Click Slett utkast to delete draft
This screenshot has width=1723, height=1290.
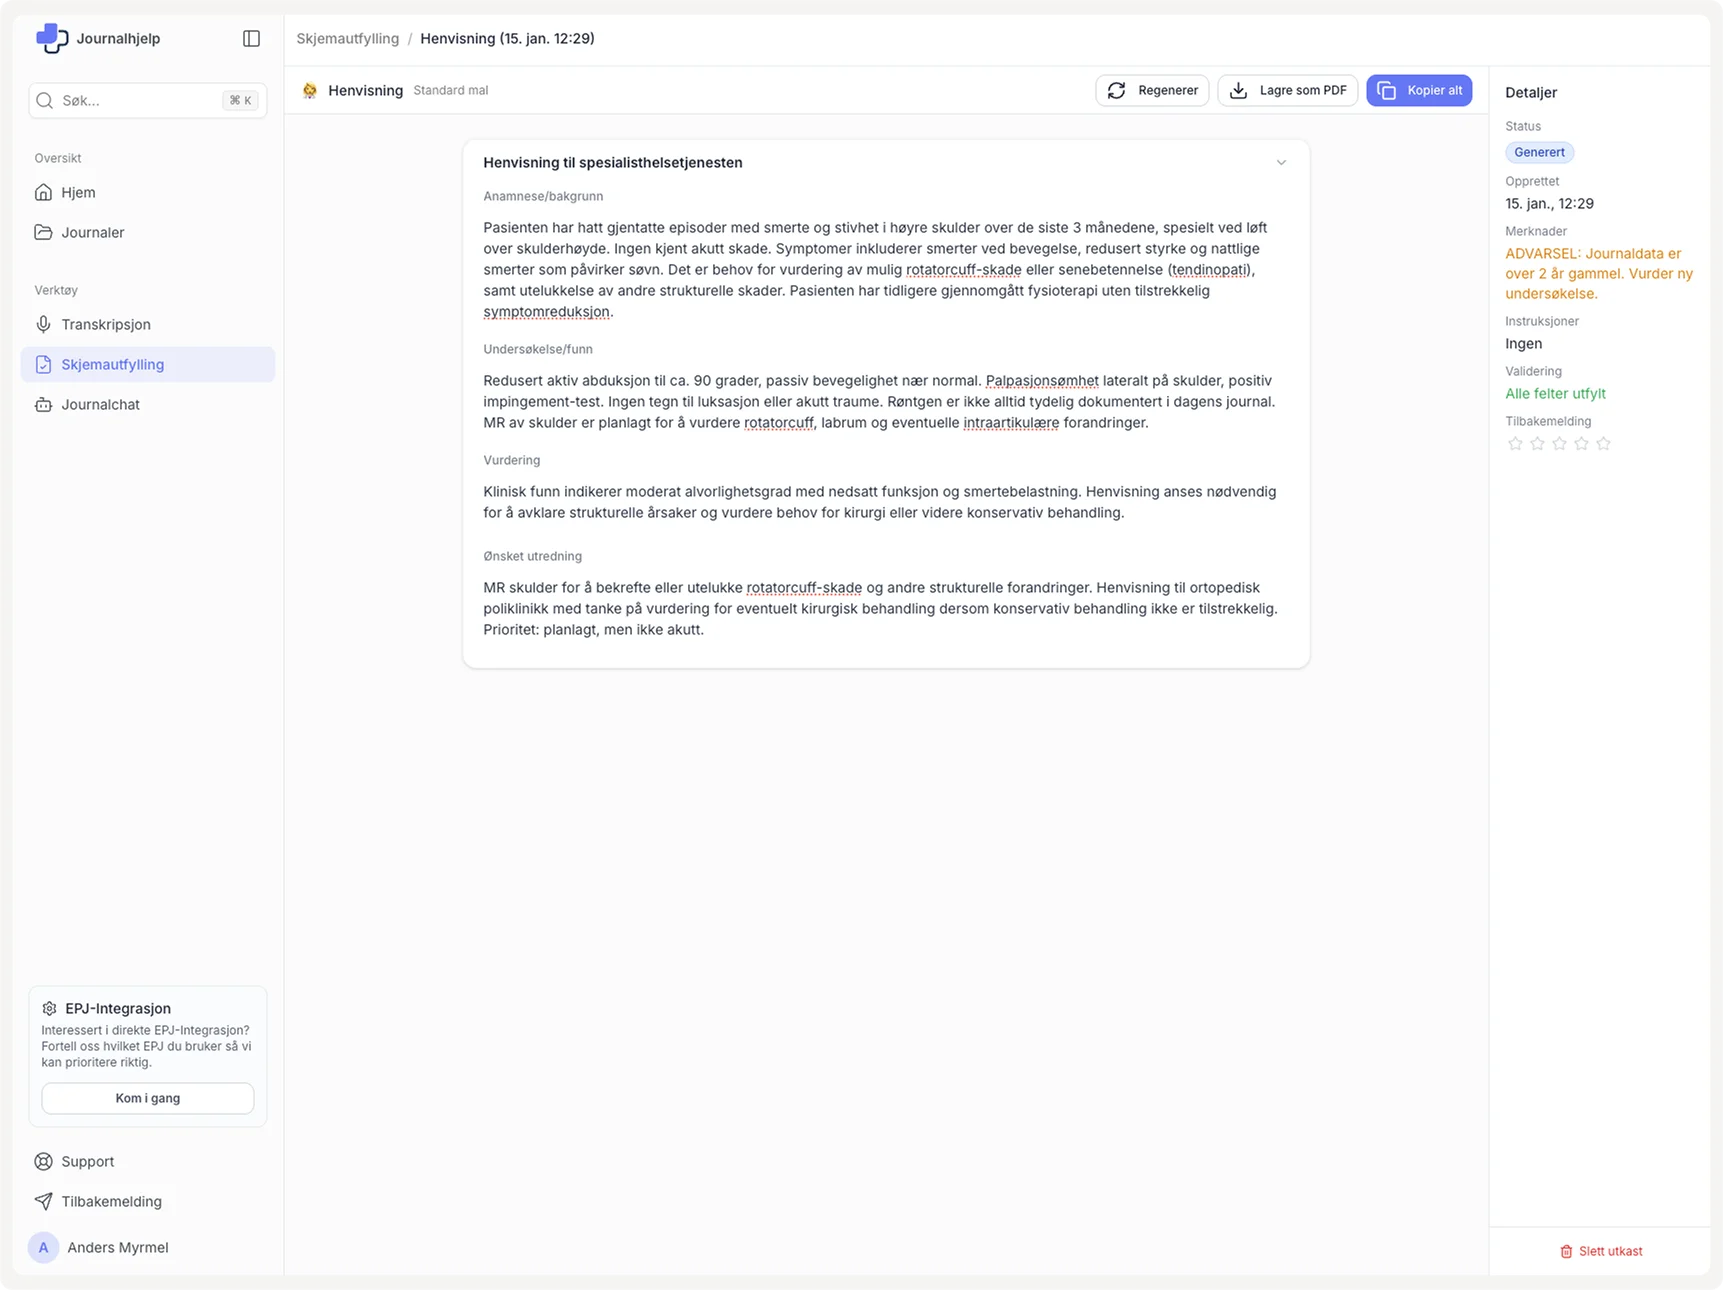point(1600,1251)
